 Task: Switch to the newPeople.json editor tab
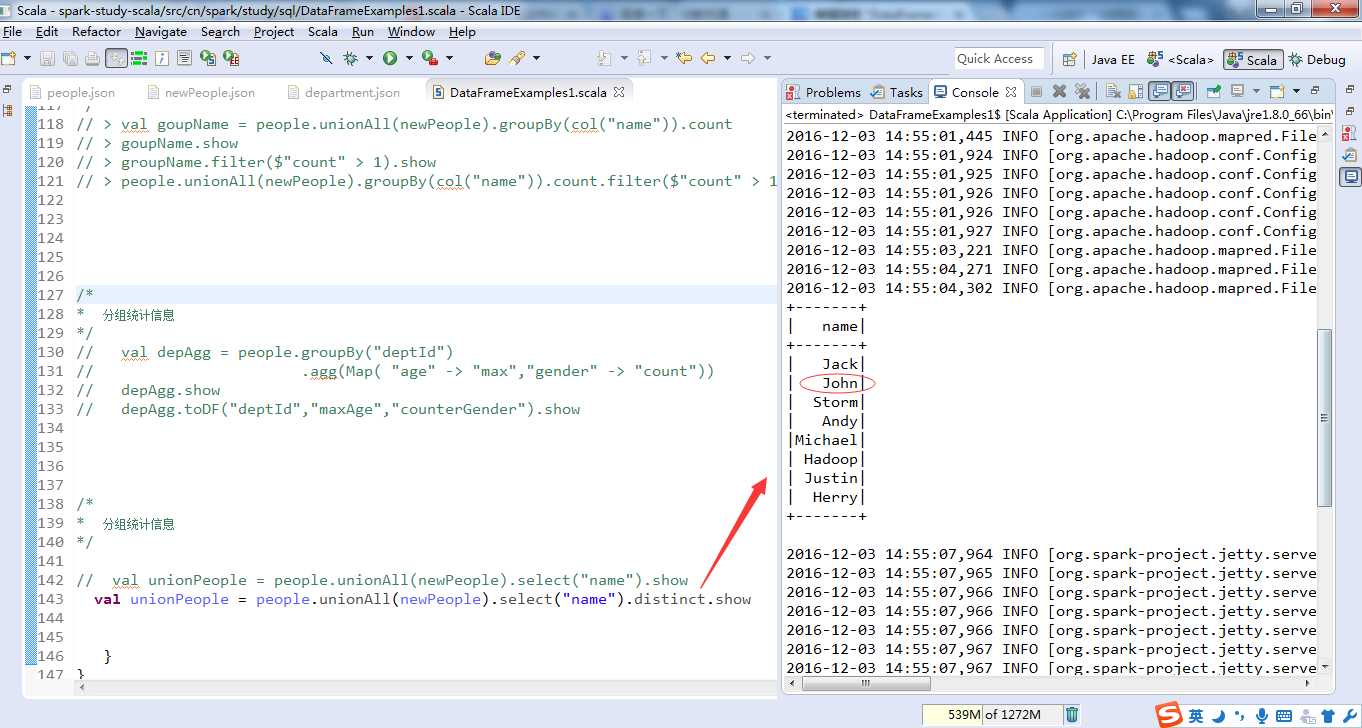coord(200,92)
